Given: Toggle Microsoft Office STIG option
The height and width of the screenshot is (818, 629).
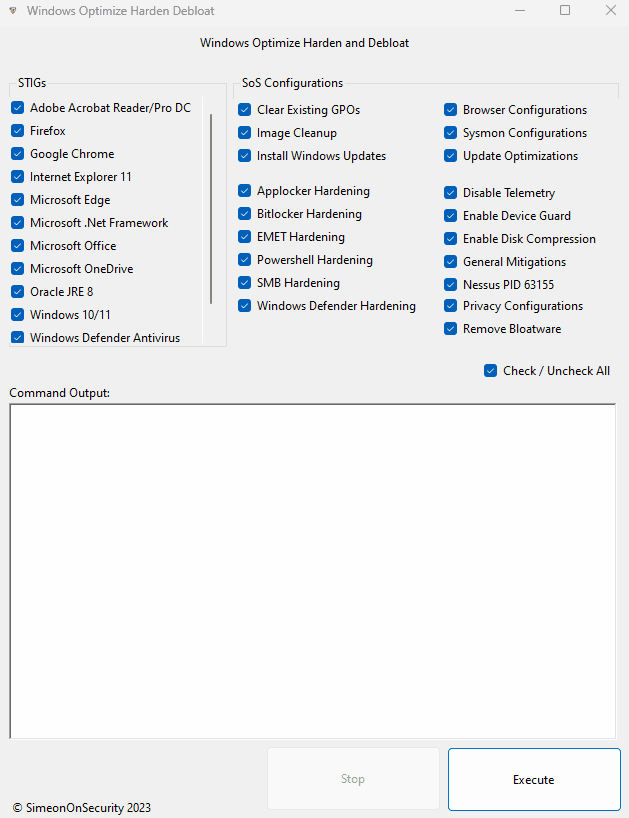Looking at the screenshot, I should click(x=18, y=246).
